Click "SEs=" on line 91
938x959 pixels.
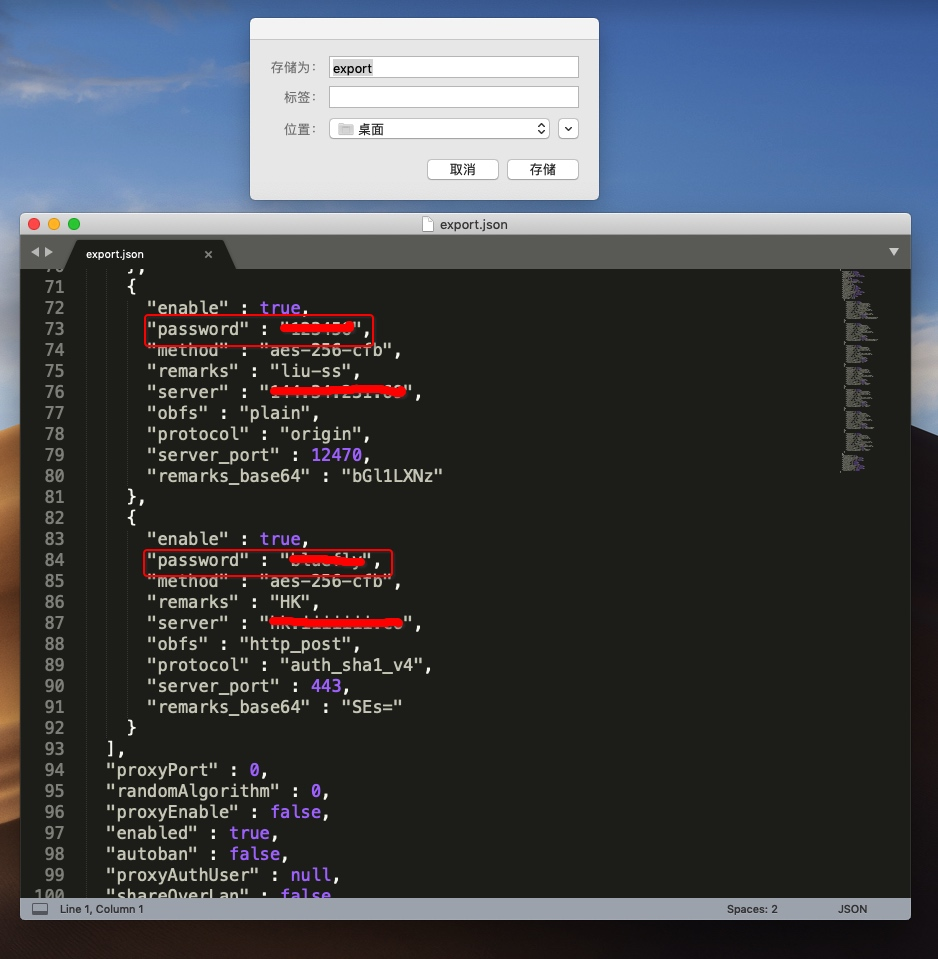372,707
